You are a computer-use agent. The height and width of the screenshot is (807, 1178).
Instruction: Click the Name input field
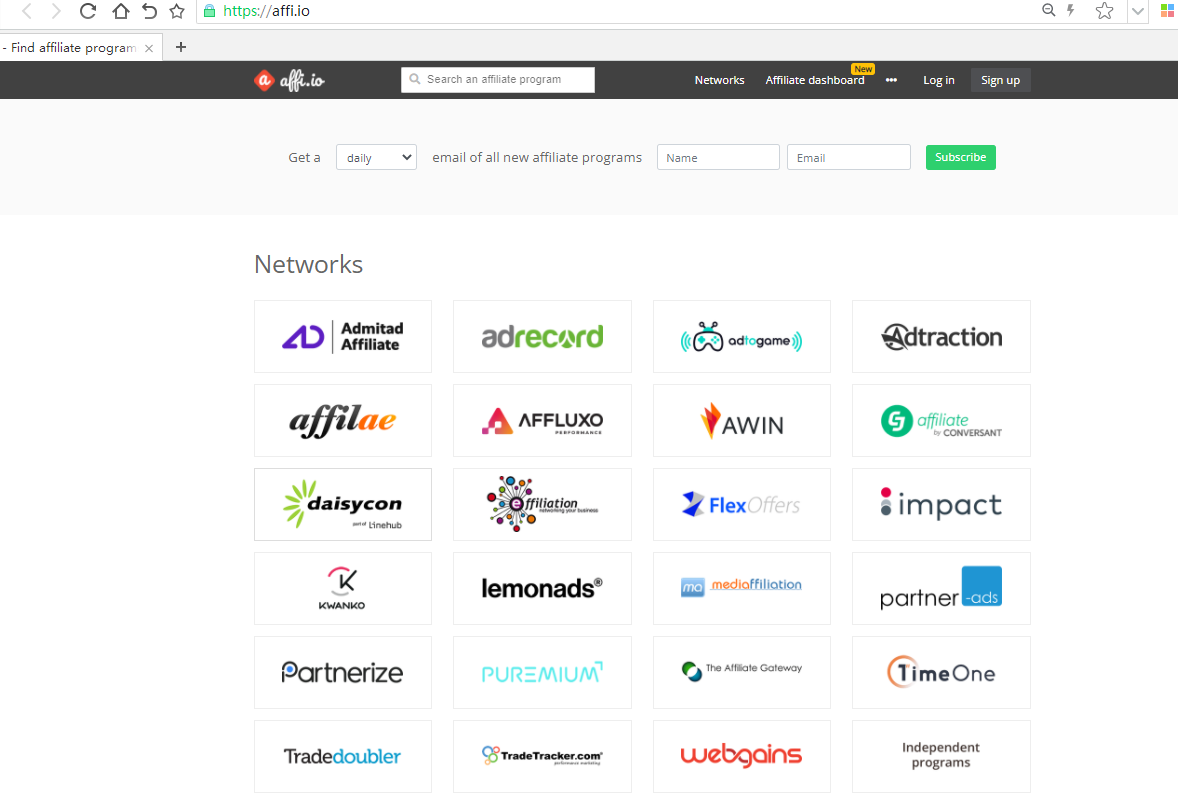coord(718,157)
